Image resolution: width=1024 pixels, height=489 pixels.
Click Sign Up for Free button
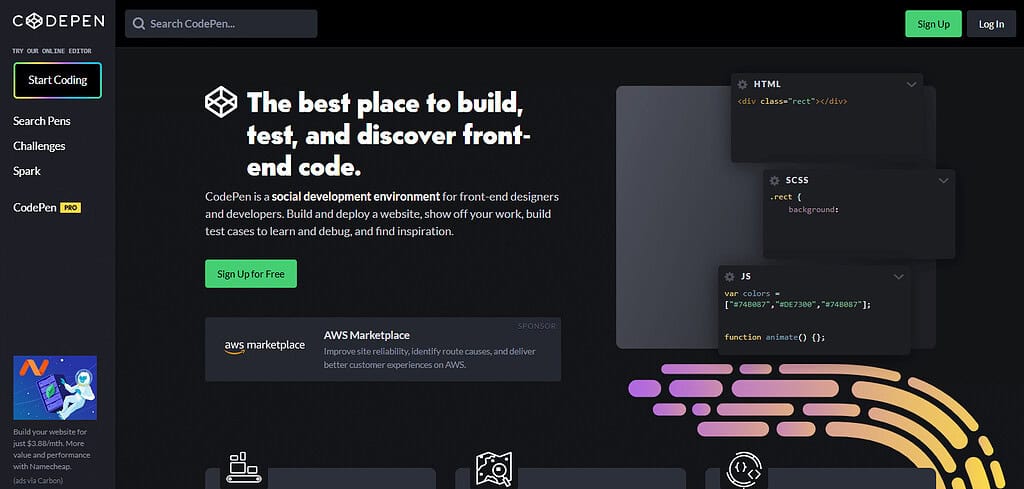(251, 274)
